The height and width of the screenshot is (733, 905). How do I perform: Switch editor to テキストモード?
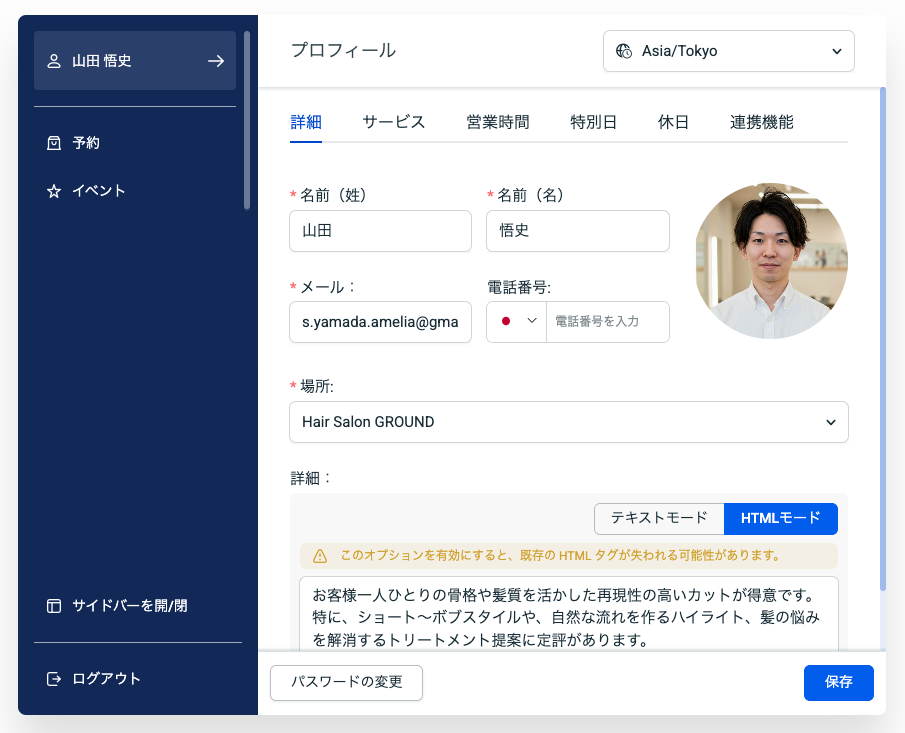[659, 518]
